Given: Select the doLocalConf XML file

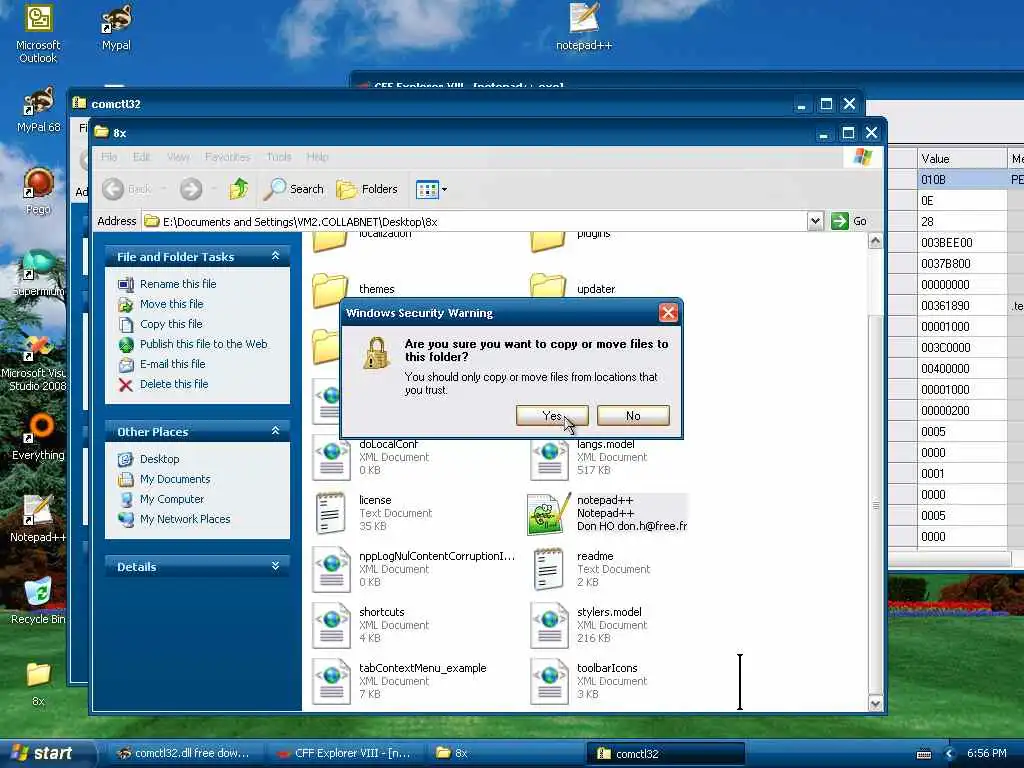Looking at the screenshot, I should pos(370,457).
